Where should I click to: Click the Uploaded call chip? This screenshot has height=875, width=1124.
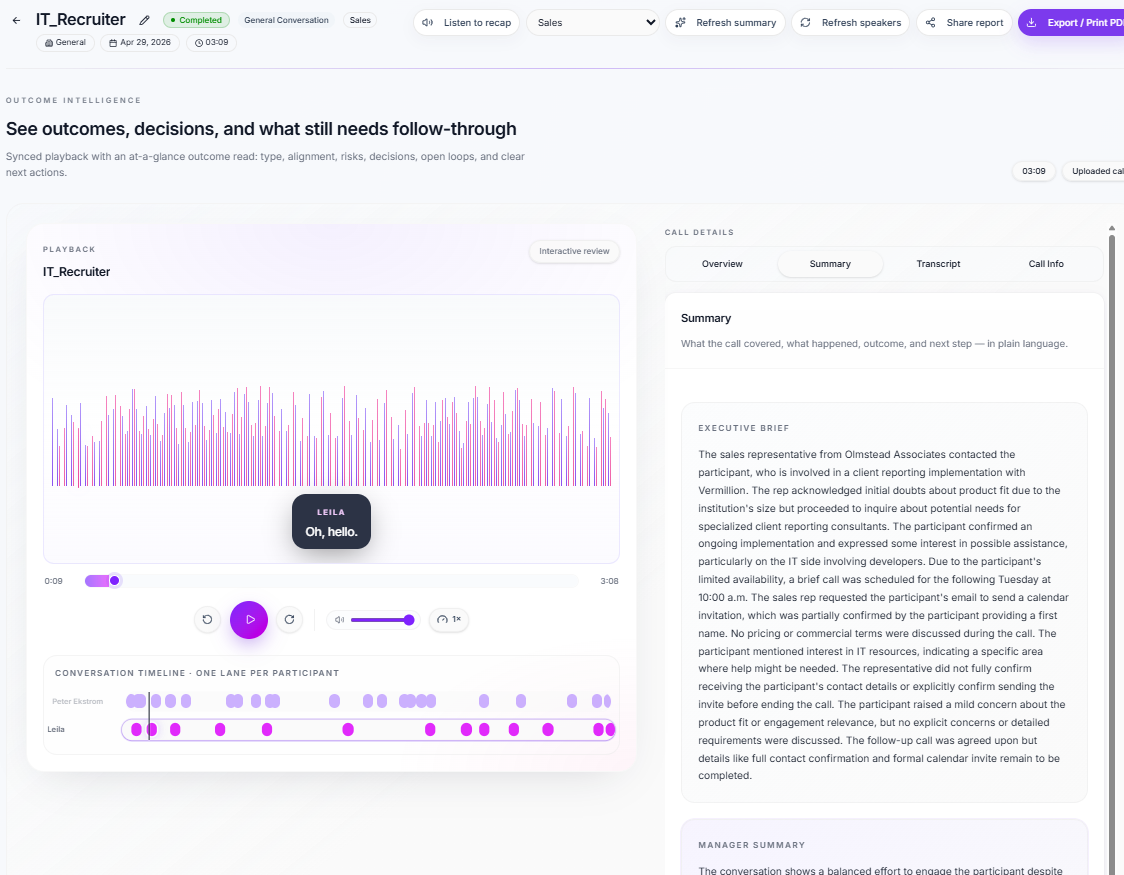click(1093, 171)
